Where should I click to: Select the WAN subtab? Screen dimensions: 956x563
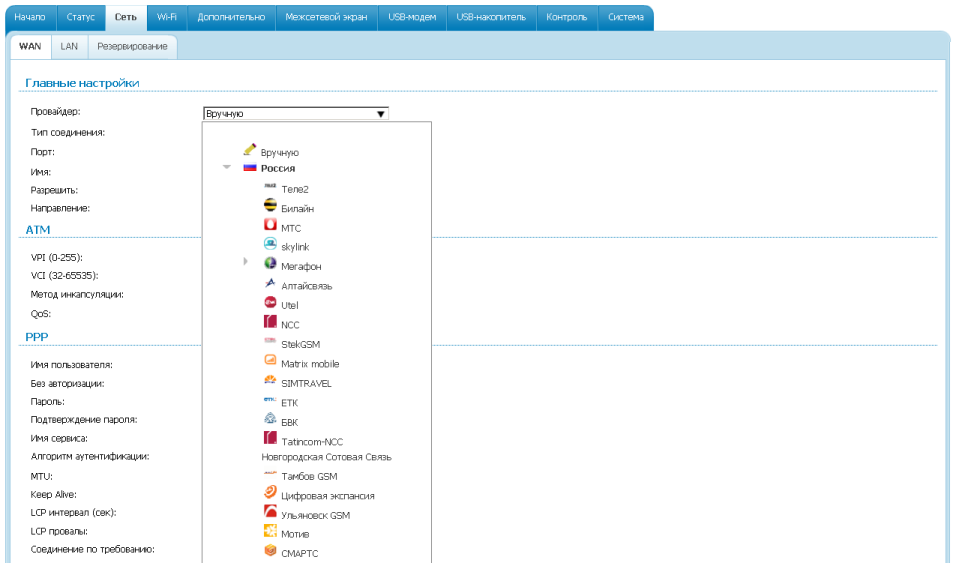pyautogui.click(x=30, y=46)
